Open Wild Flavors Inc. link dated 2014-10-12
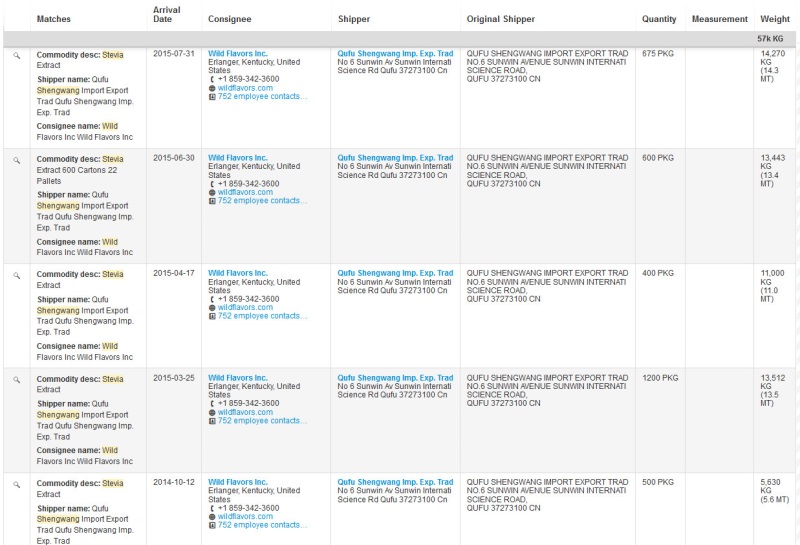This screenshot has width=800, height=545. pyautogui.click(x=238, y=481)
